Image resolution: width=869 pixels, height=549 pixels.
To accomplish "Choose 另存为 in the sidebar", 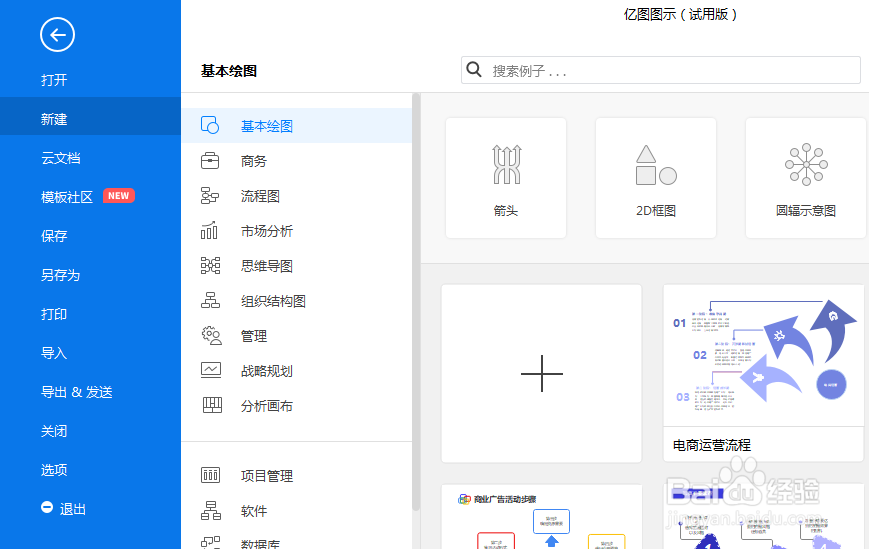I will tap(60, 275).
